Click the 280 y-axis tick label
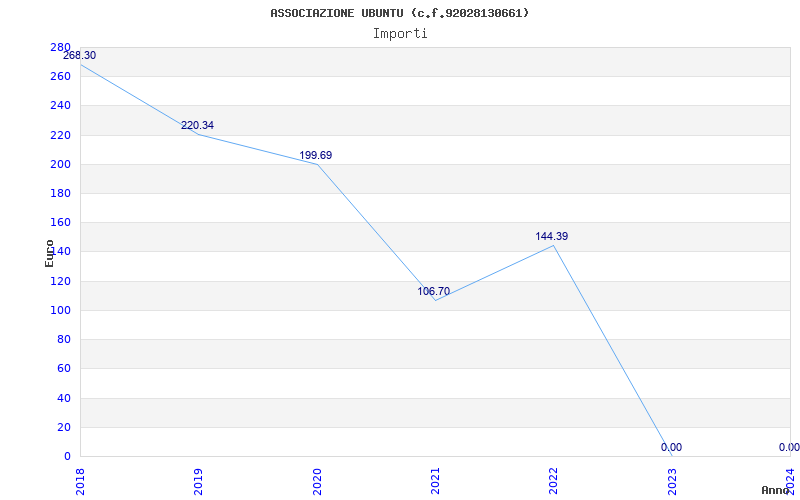This screenshot has width=800, height=500. [61, 47]
